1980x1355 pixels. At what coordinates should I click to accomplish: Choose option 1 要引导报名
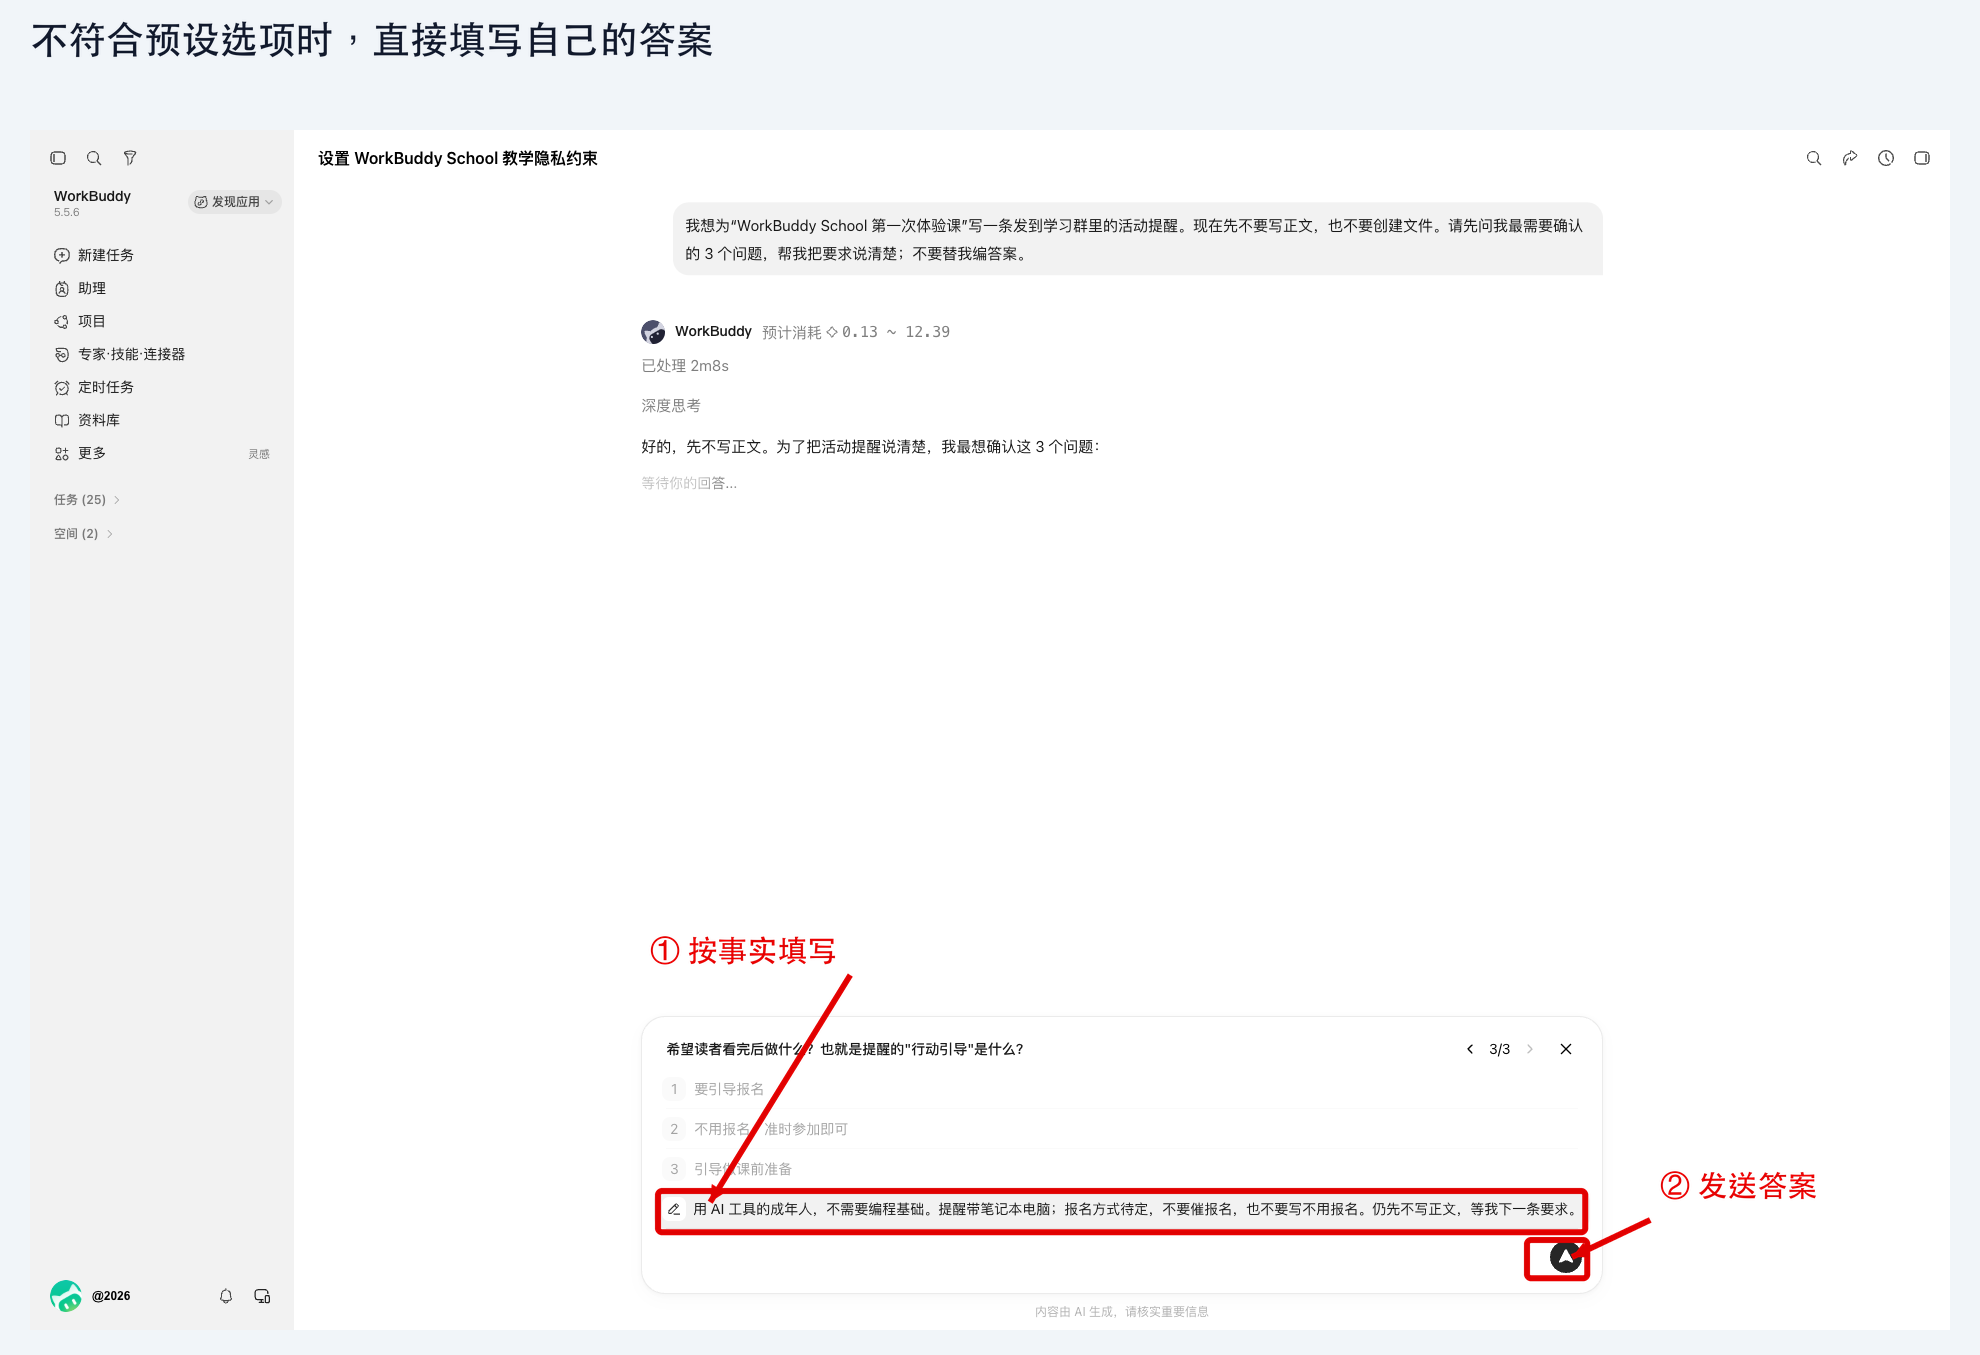[1120, 1089]
